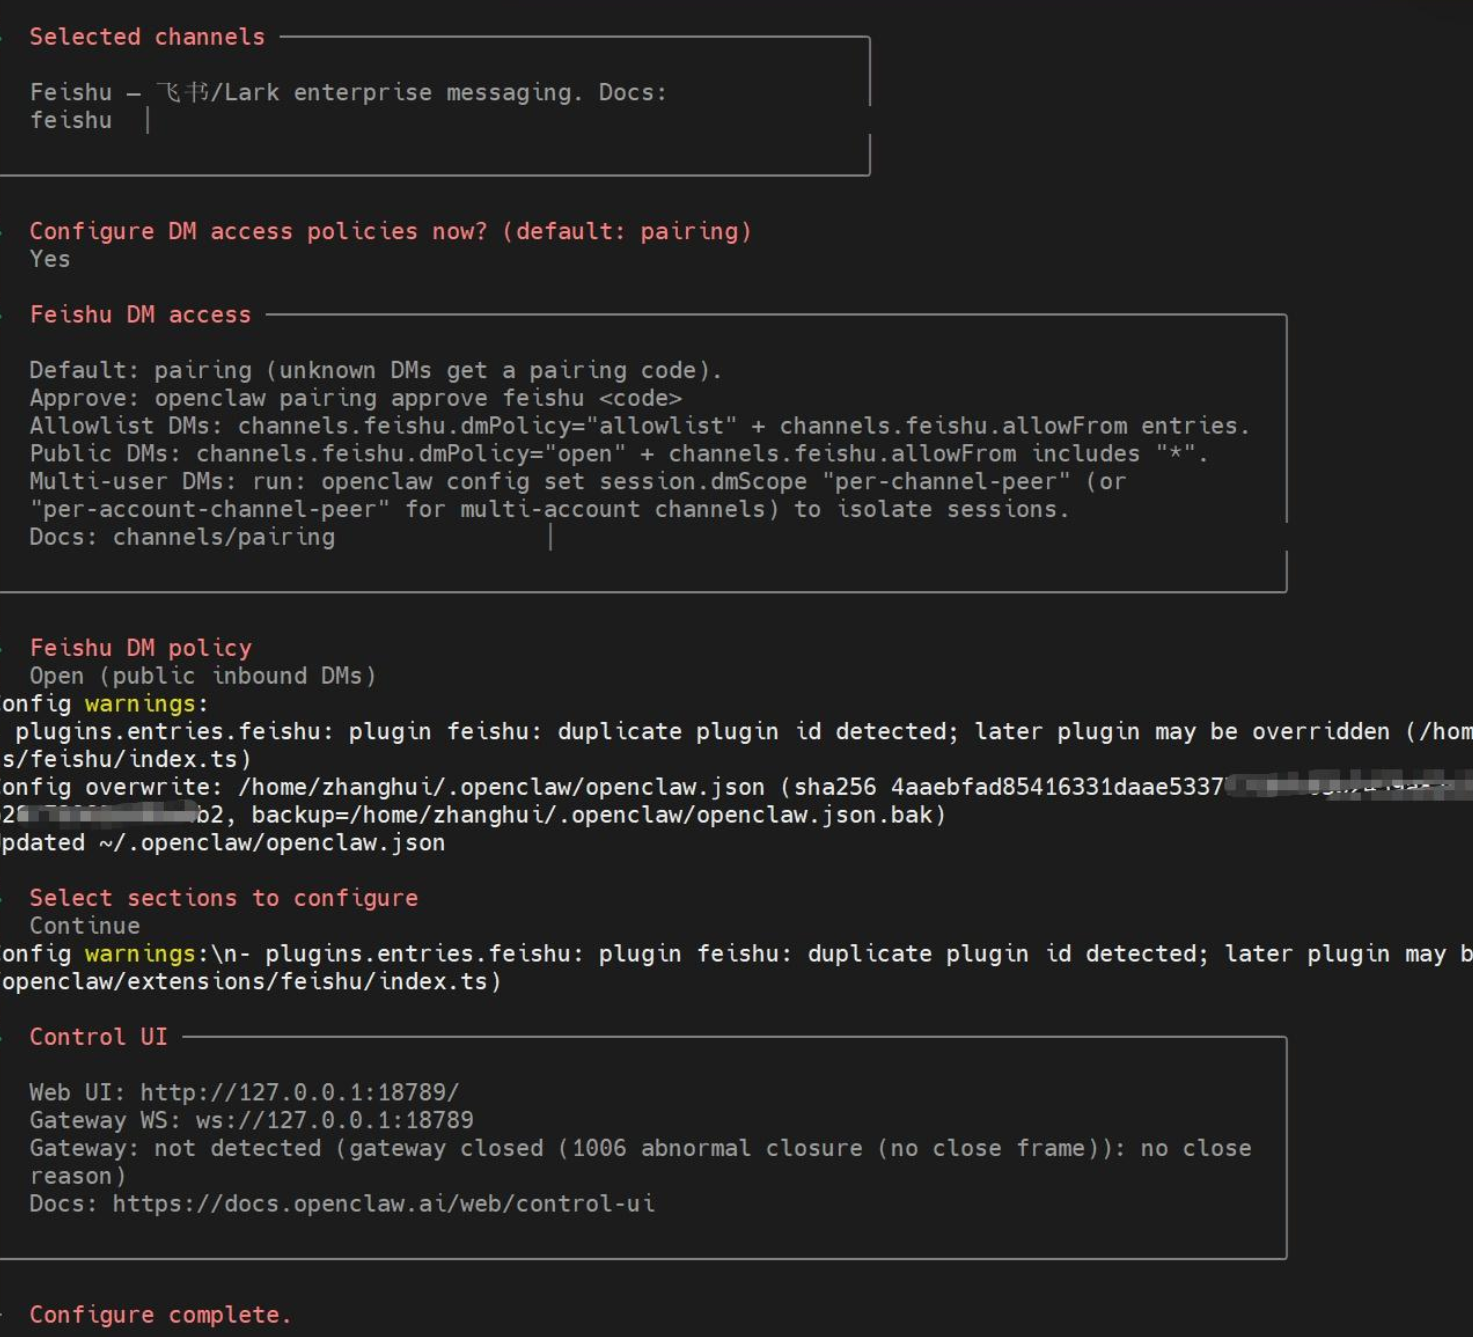
Task: Click the 'Gateway WS: ws://127.0.0.1:18789' line
Action: pos(251,1121)
